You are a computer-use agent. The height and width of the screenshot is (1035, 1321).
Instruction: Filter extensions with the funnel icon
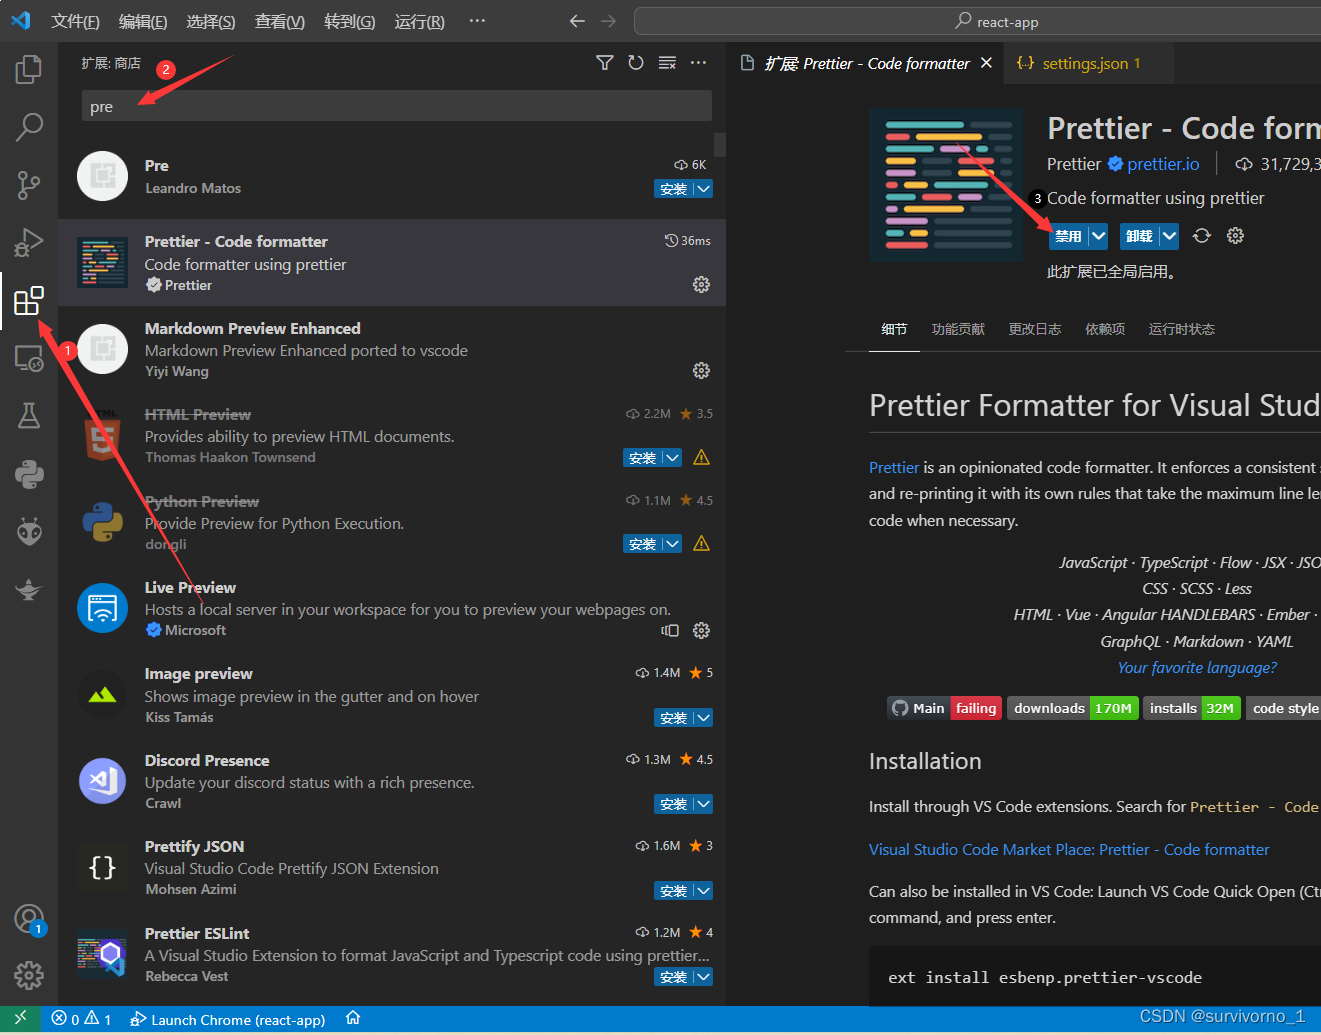click(605, 63)
